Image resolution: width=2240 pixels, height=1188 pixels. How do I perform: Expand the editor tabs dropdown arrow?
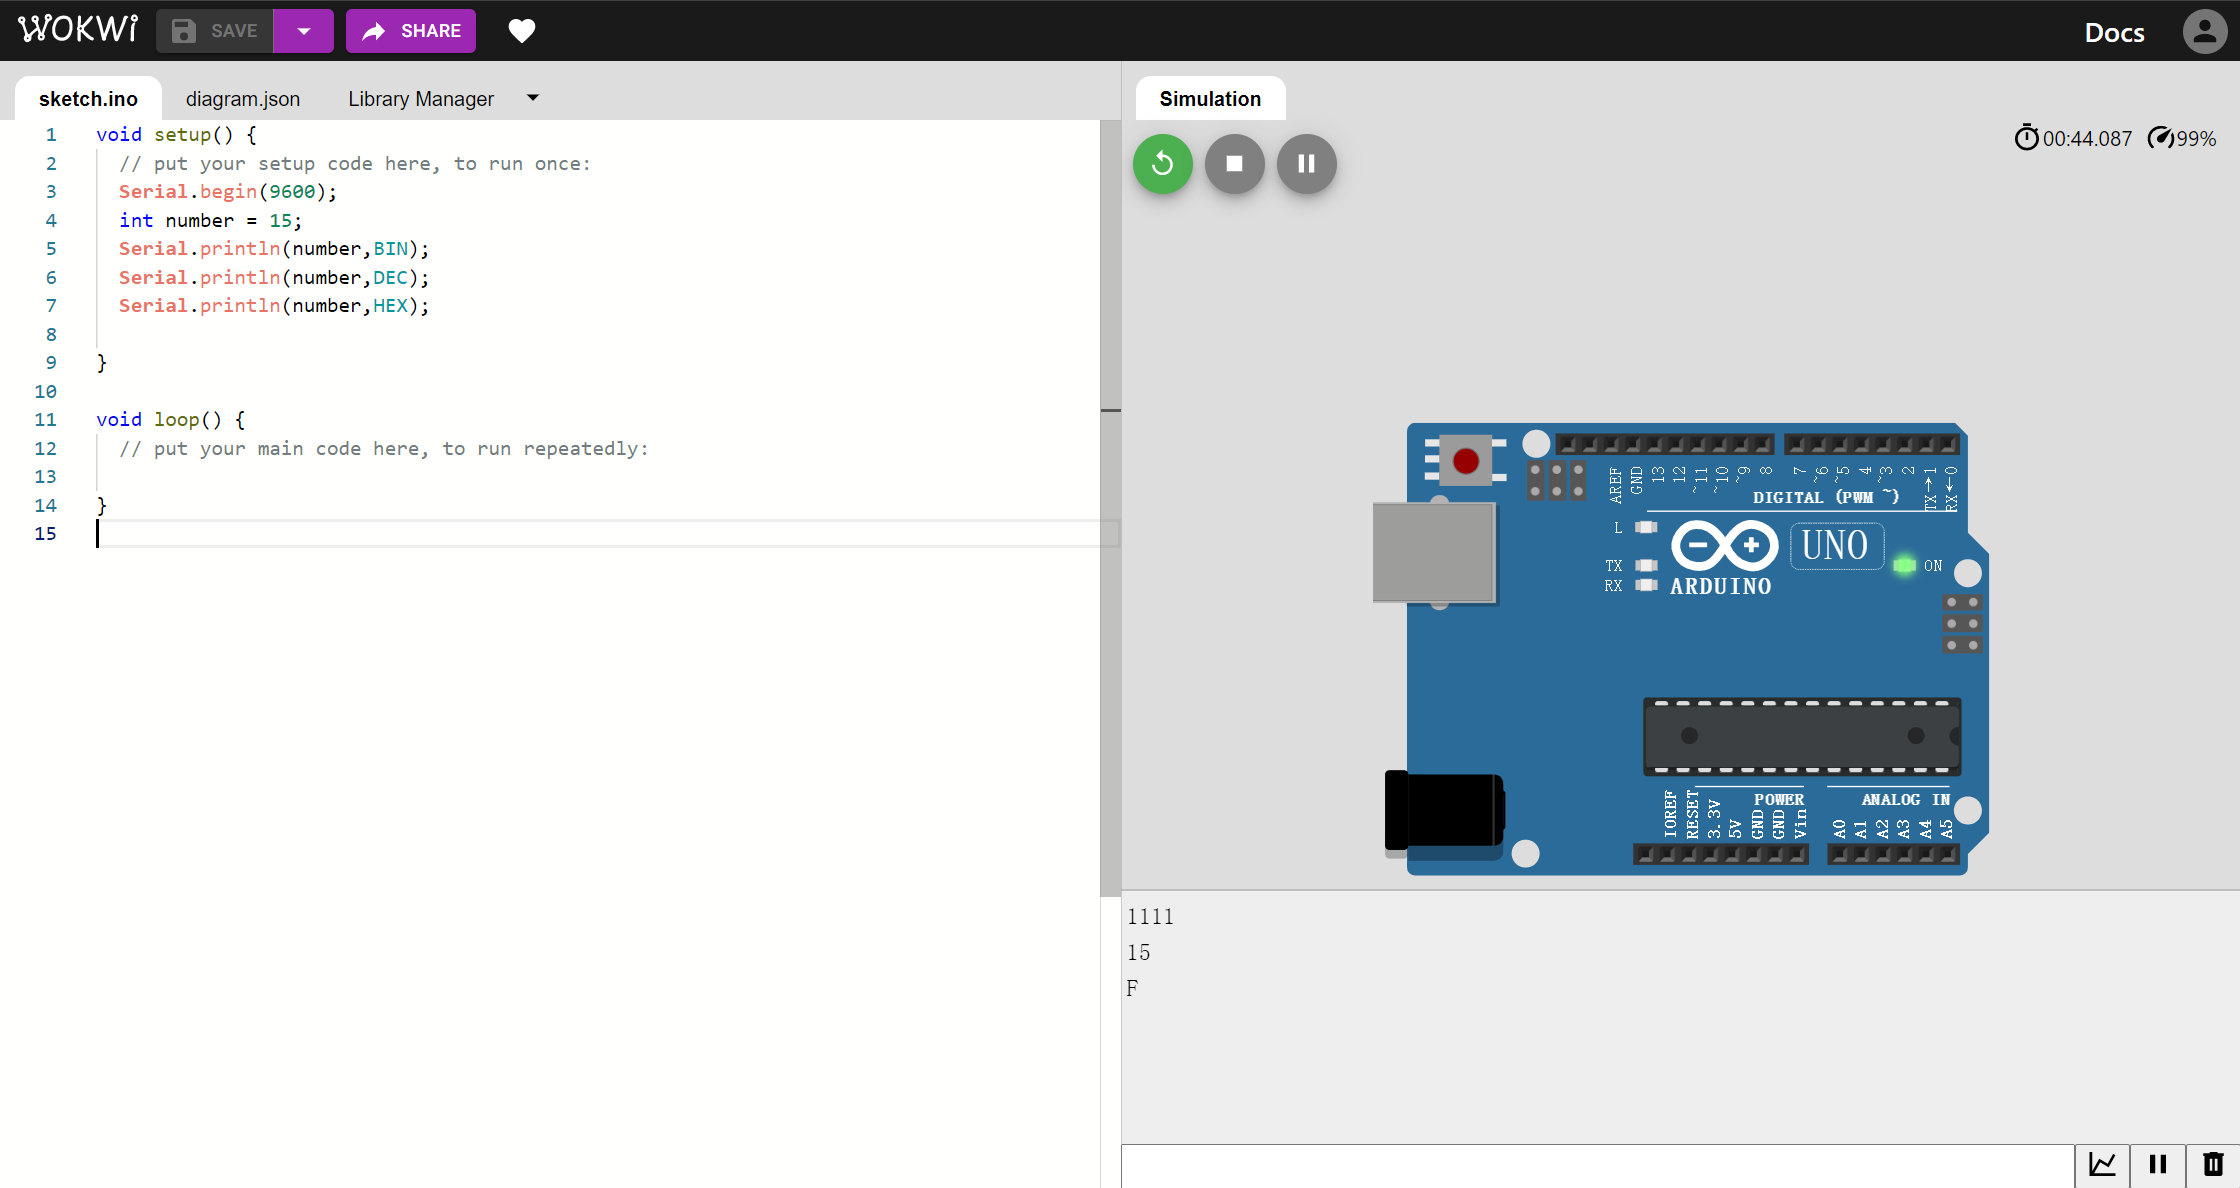pyautogui.click(x=533, y=98)
